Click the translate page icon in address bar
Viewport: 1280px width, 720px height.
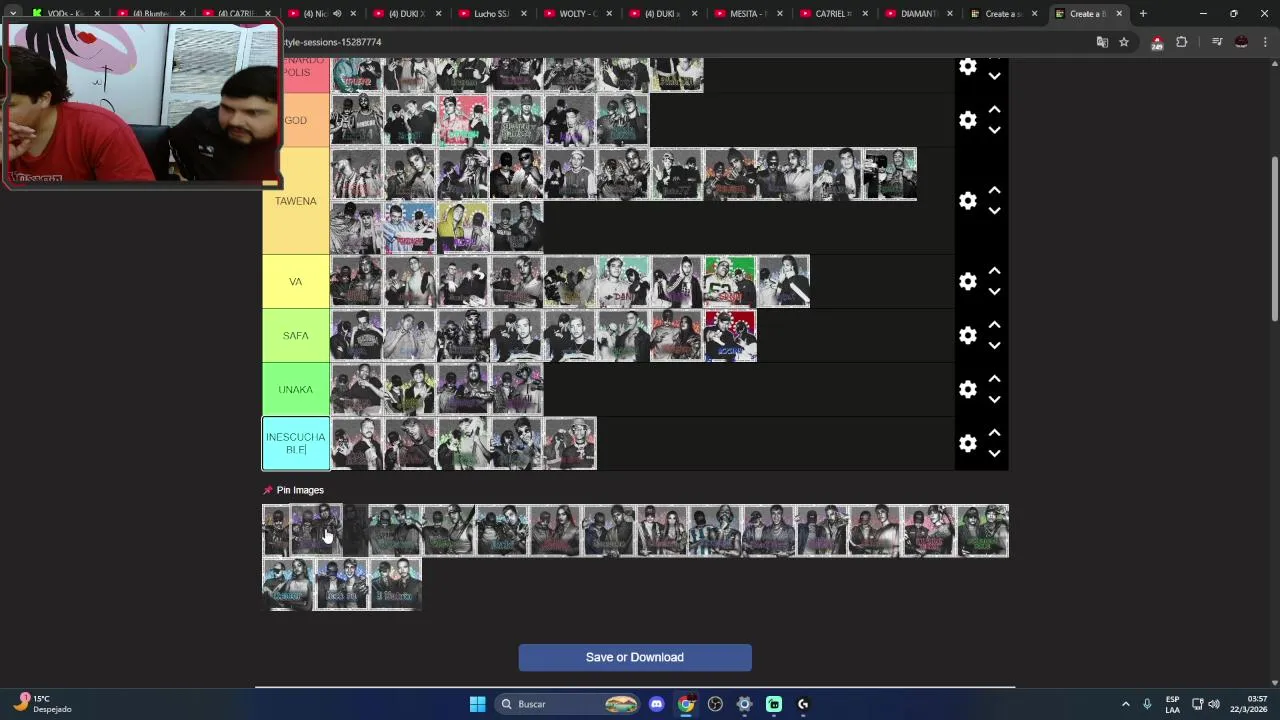[x=1102, y=42]
